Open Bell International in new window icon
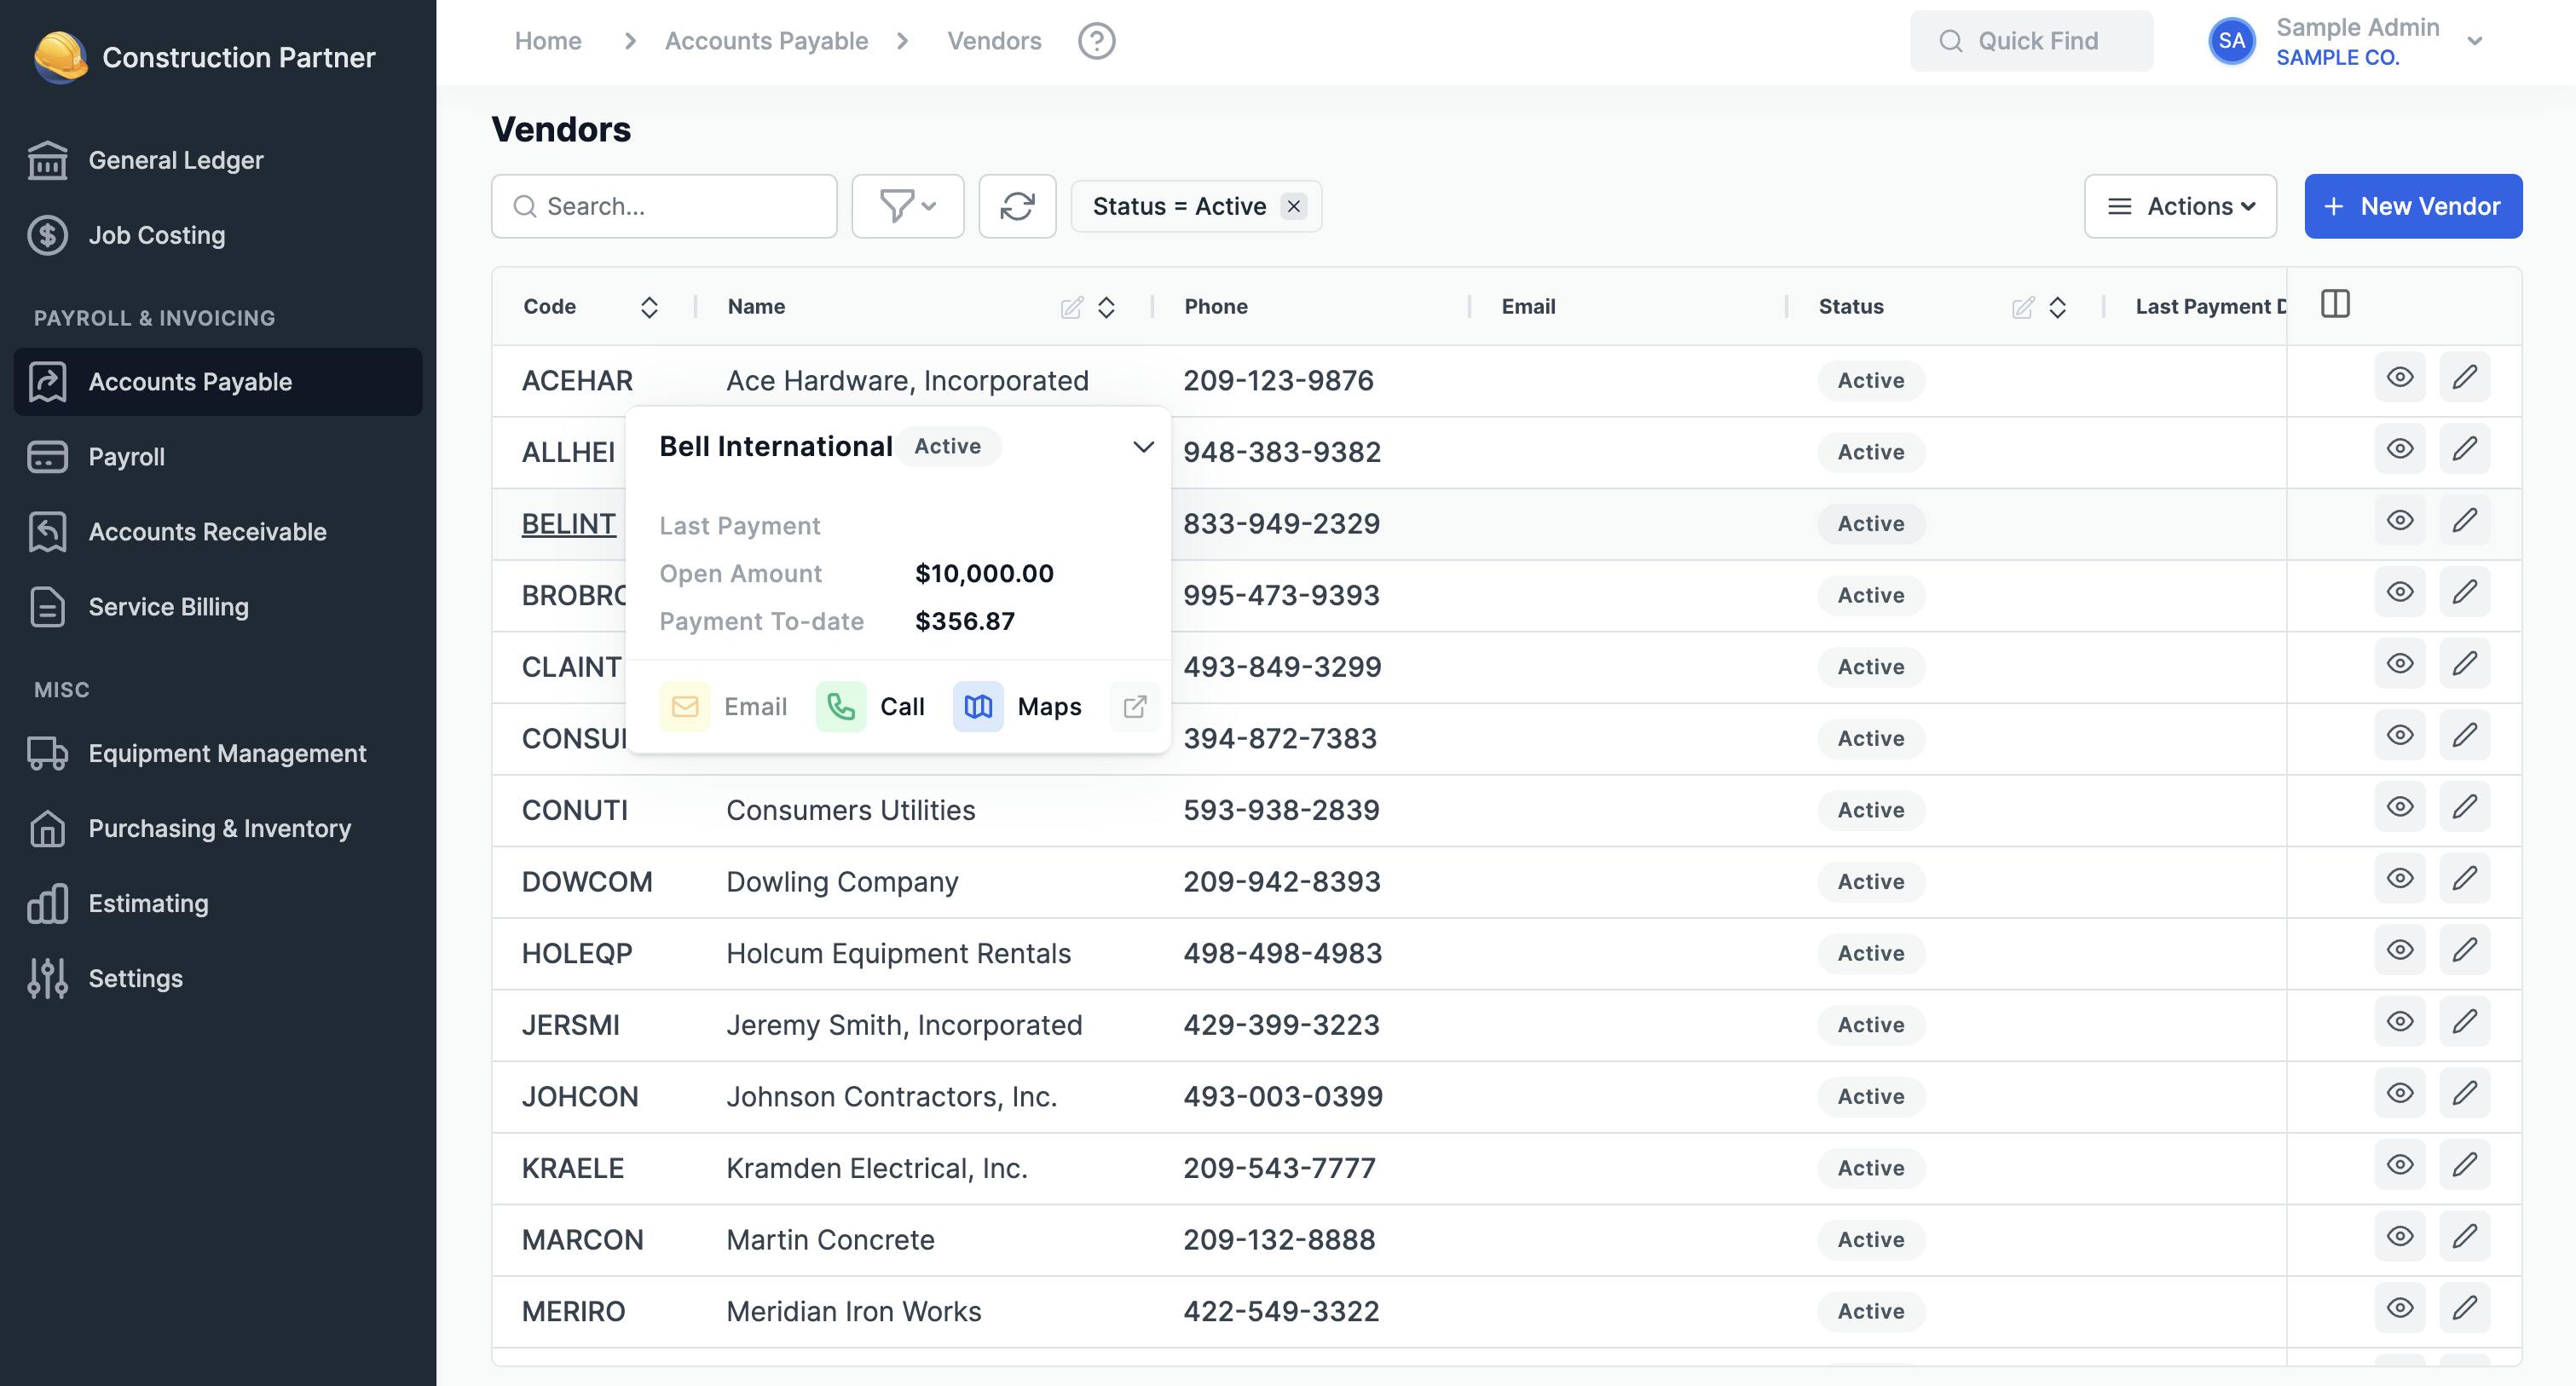Viewport: 2576px width, 1386px height. click(1135, 707)
